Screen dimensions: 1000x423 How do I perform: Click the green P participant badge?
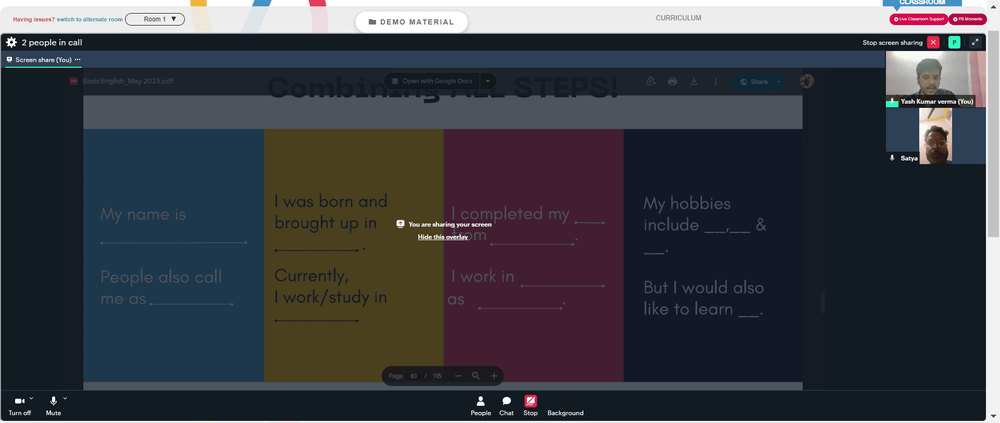pyautogui.click(x=954, y=43)
